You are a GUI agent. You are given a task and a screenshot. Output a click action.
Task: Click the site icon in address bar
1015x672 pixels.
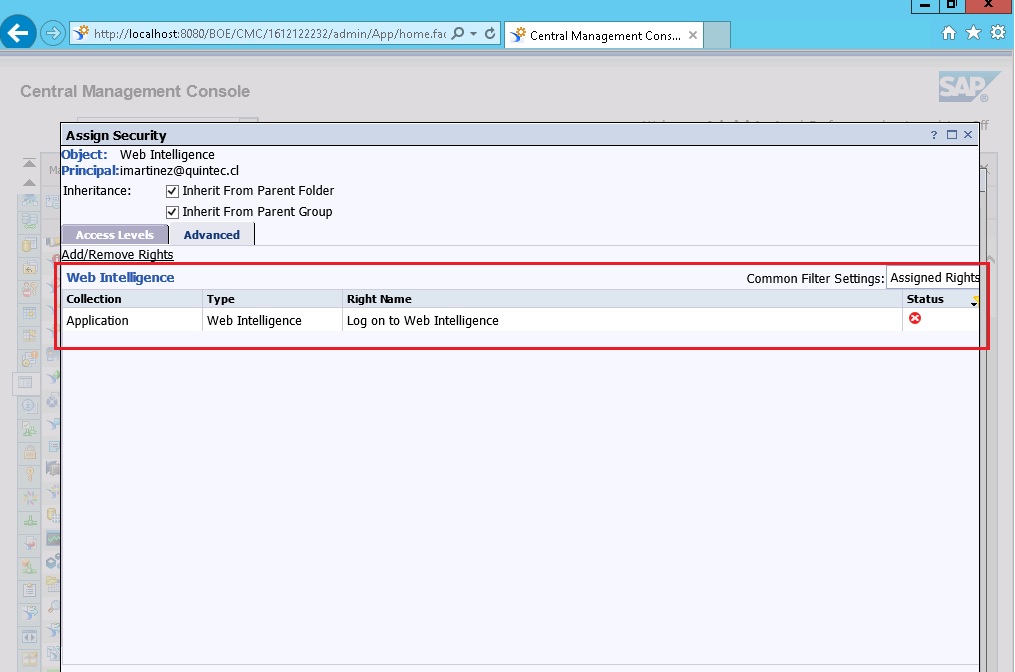[81, 33]
